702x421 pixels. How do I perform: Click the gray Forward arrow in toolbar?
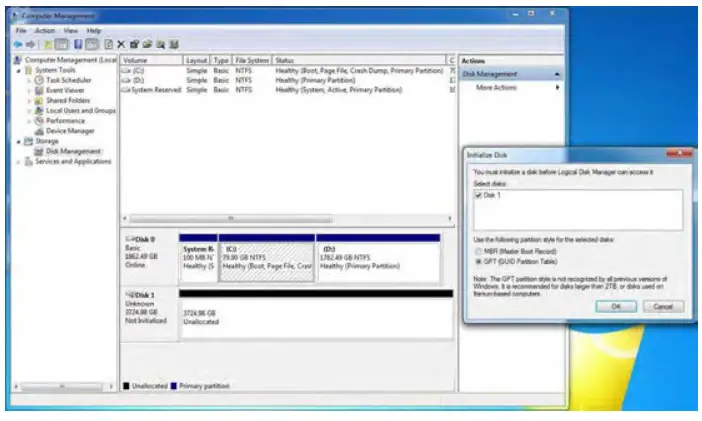[x=30, y=44]
